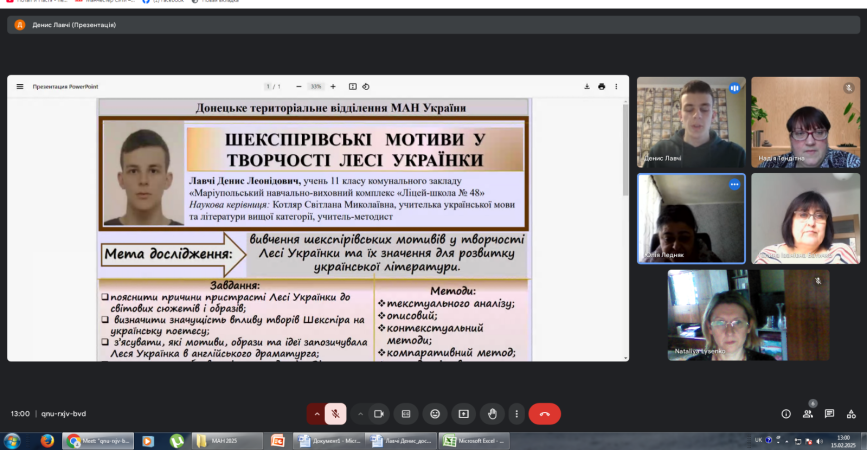Image resolution: width=867 pixels, height=450 pixels.
Task: Leave the call with red hang-up button
Action: coord(545,413)
